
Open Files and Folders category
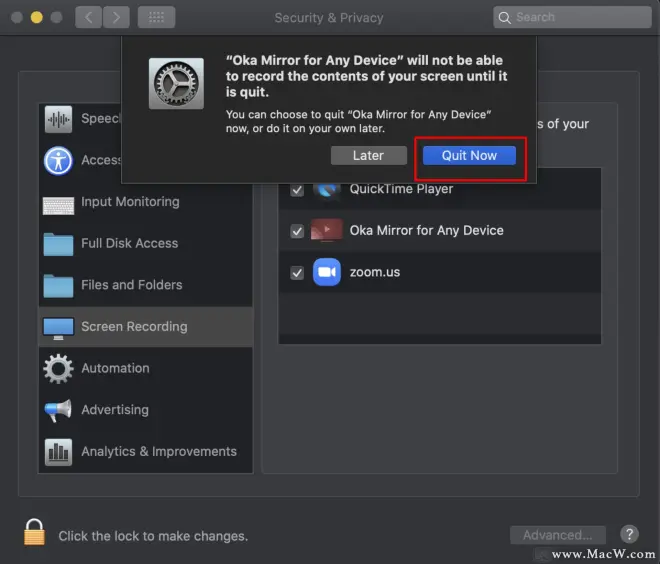[x=146, y=285]
